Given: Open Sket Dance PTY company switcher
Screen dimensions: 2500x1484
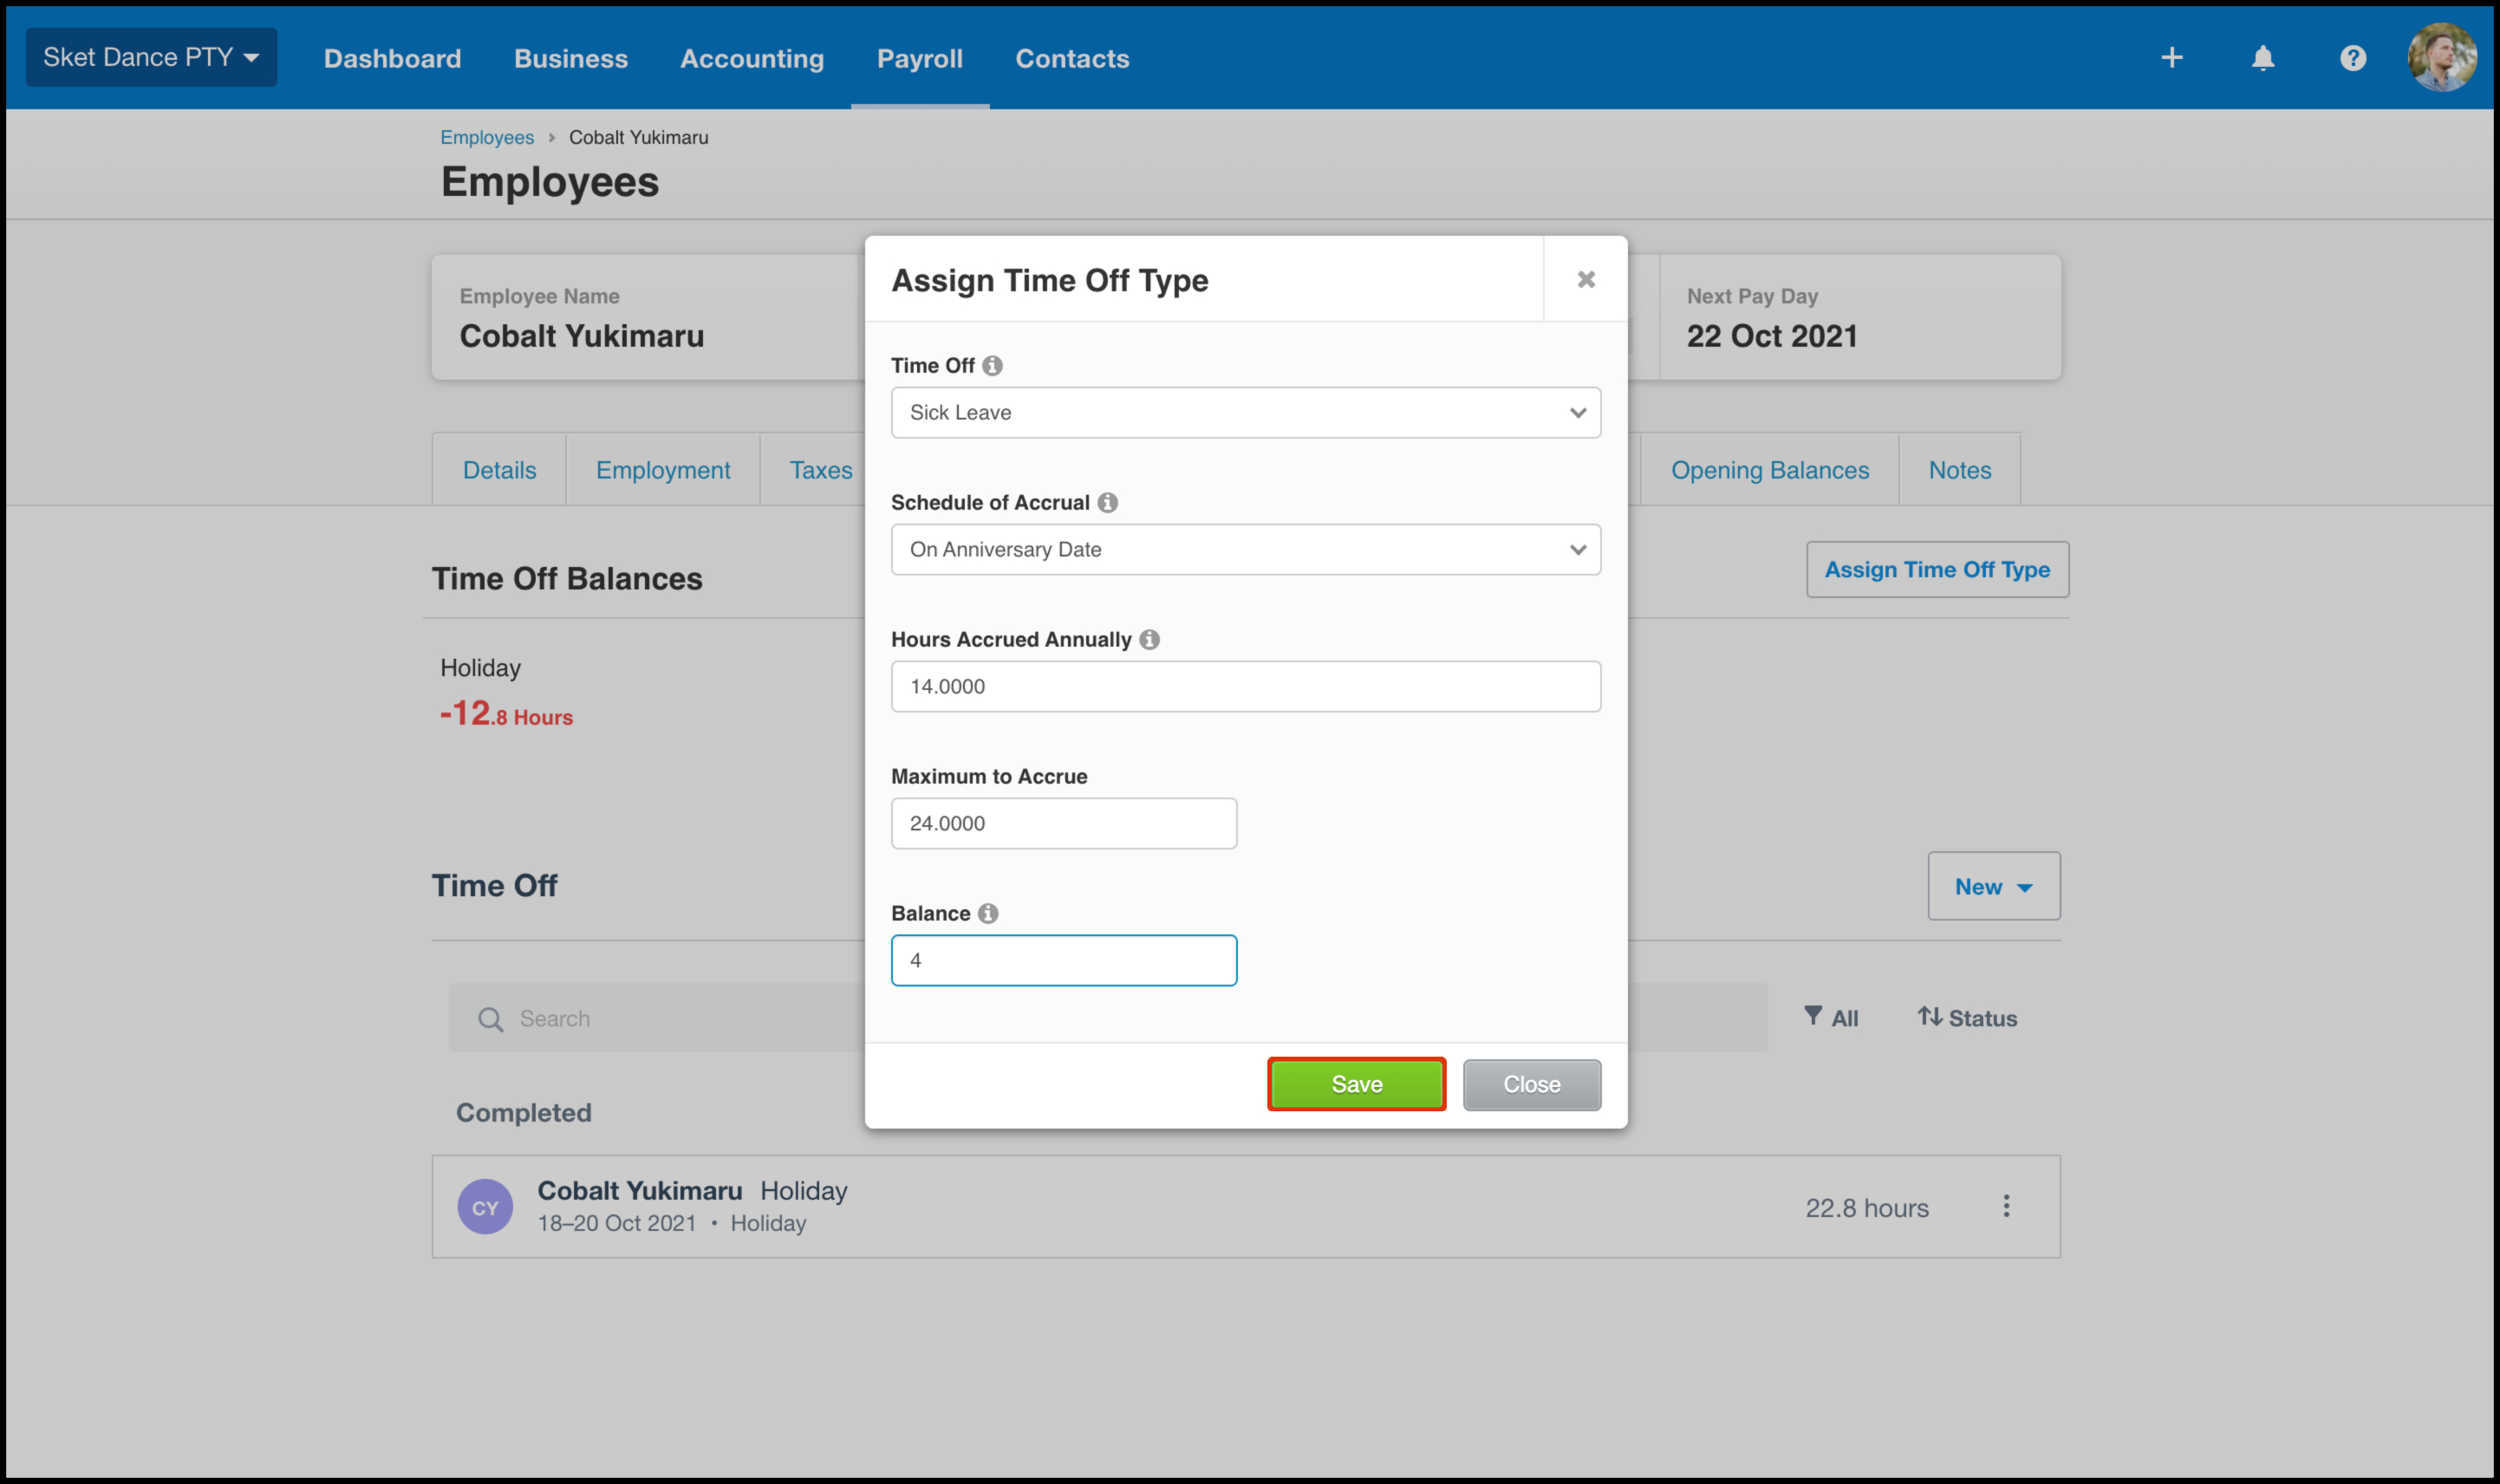Looking at the screenshot, I should (x=151, y=58).
